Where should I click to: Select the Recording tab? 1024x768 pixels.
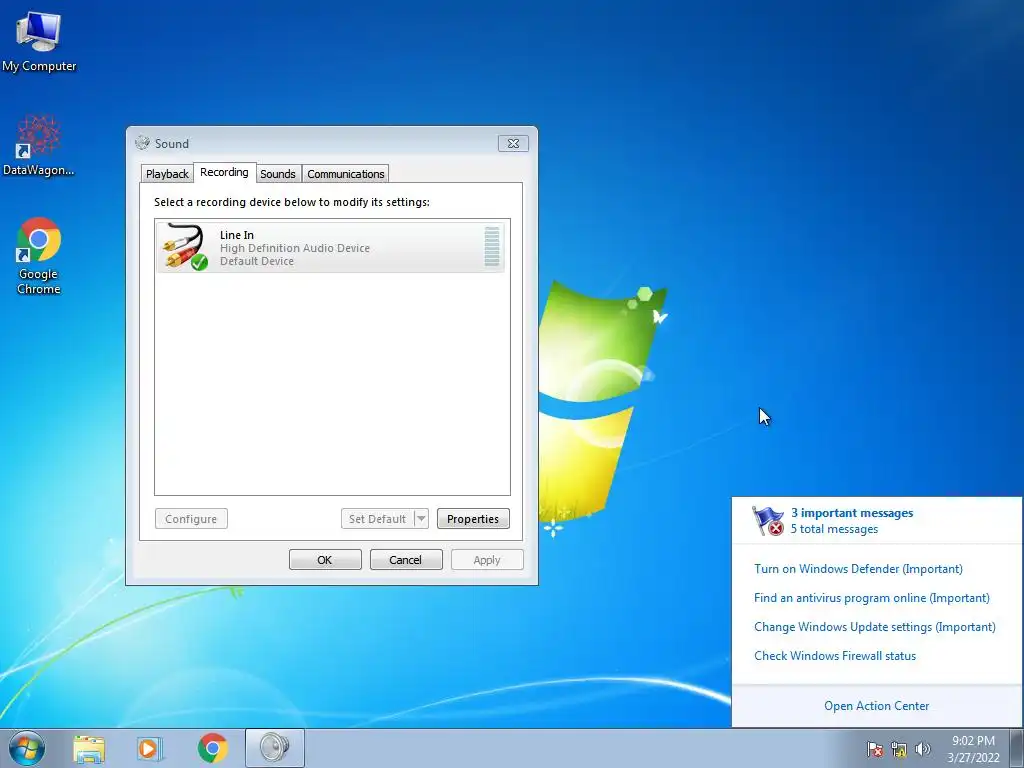224,172
